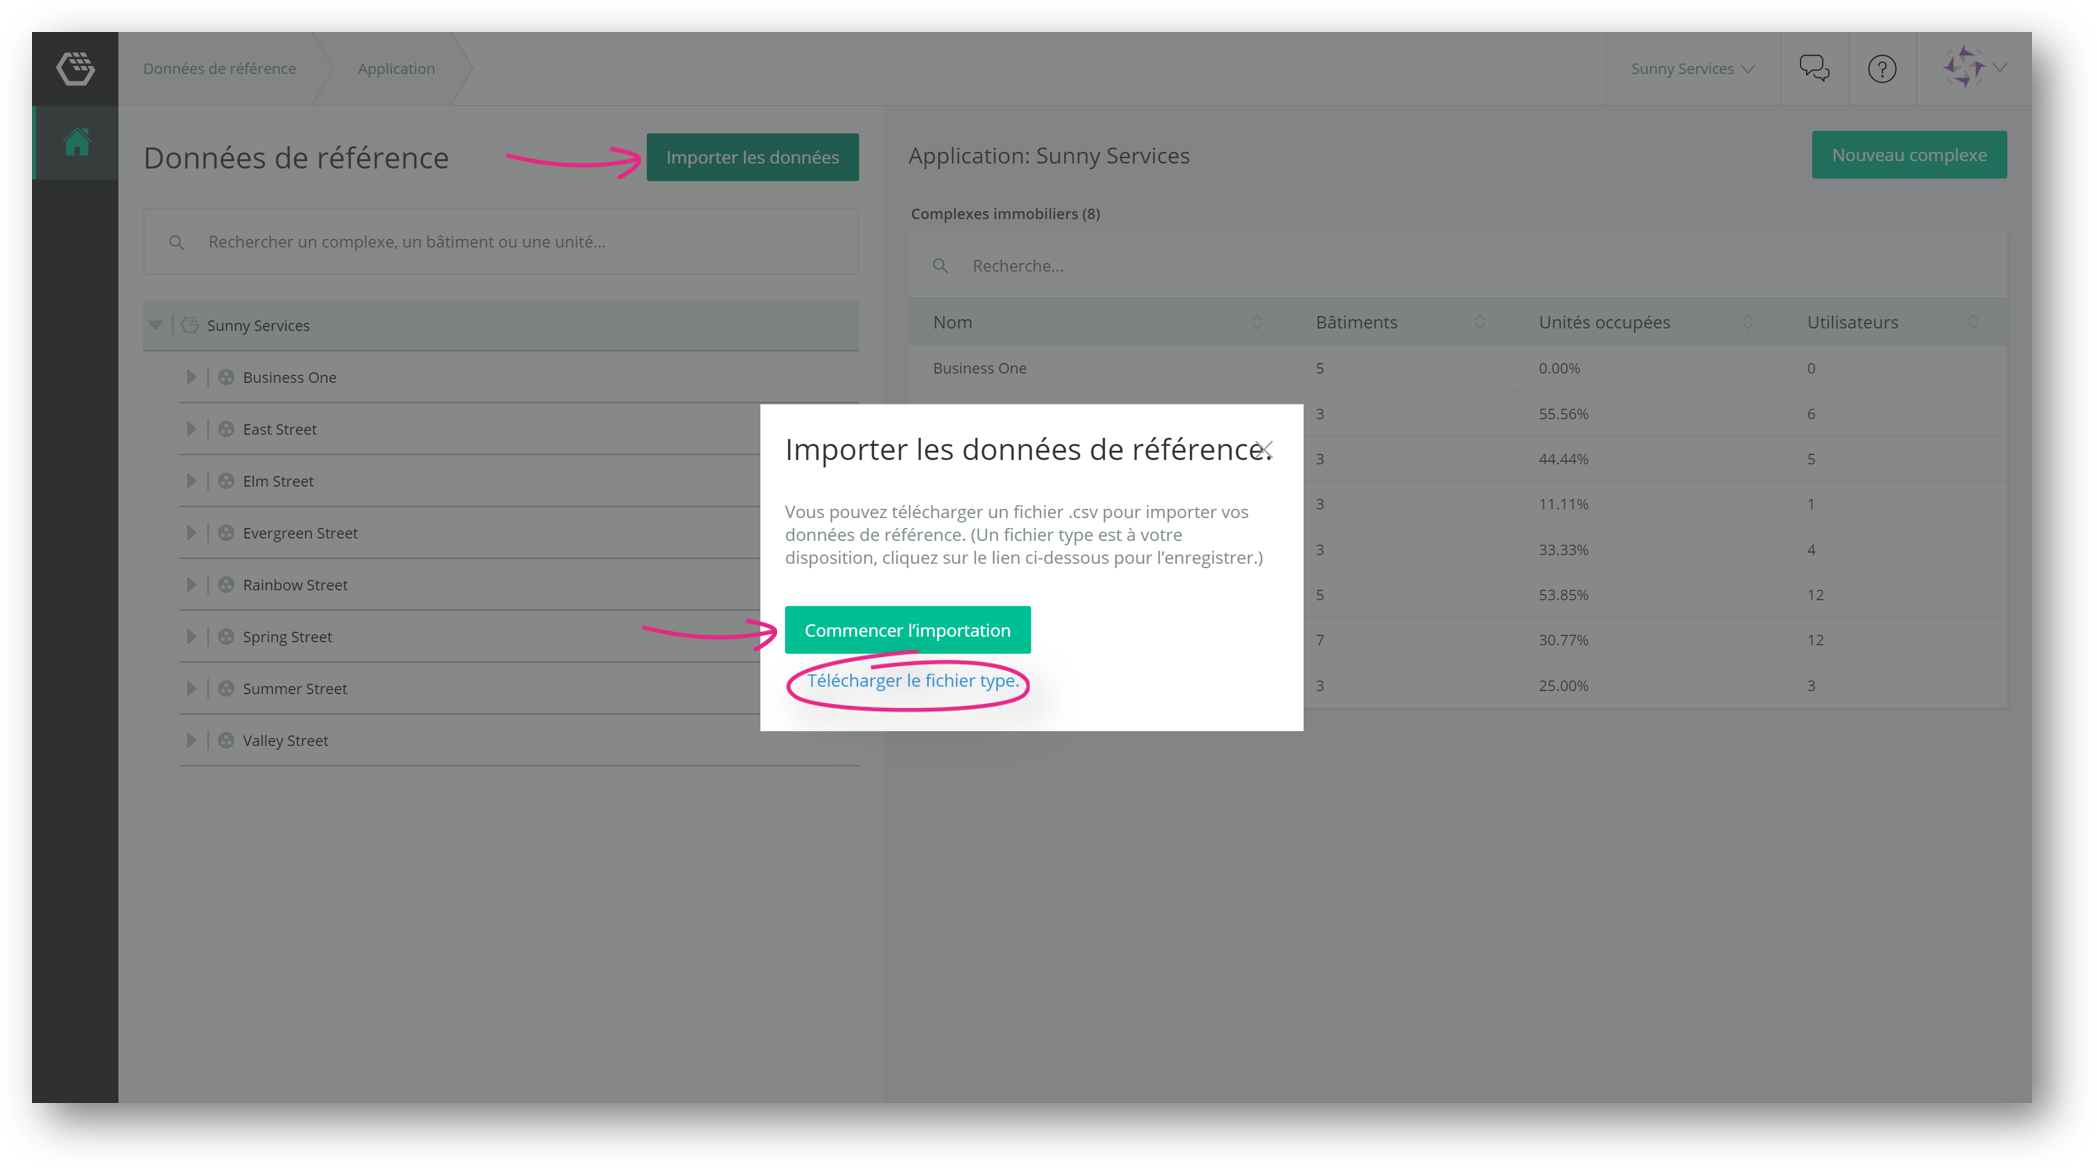Expand the Spring Street tree node
This screenshot has height=1168, width=2097.
(x=190, y=637)
